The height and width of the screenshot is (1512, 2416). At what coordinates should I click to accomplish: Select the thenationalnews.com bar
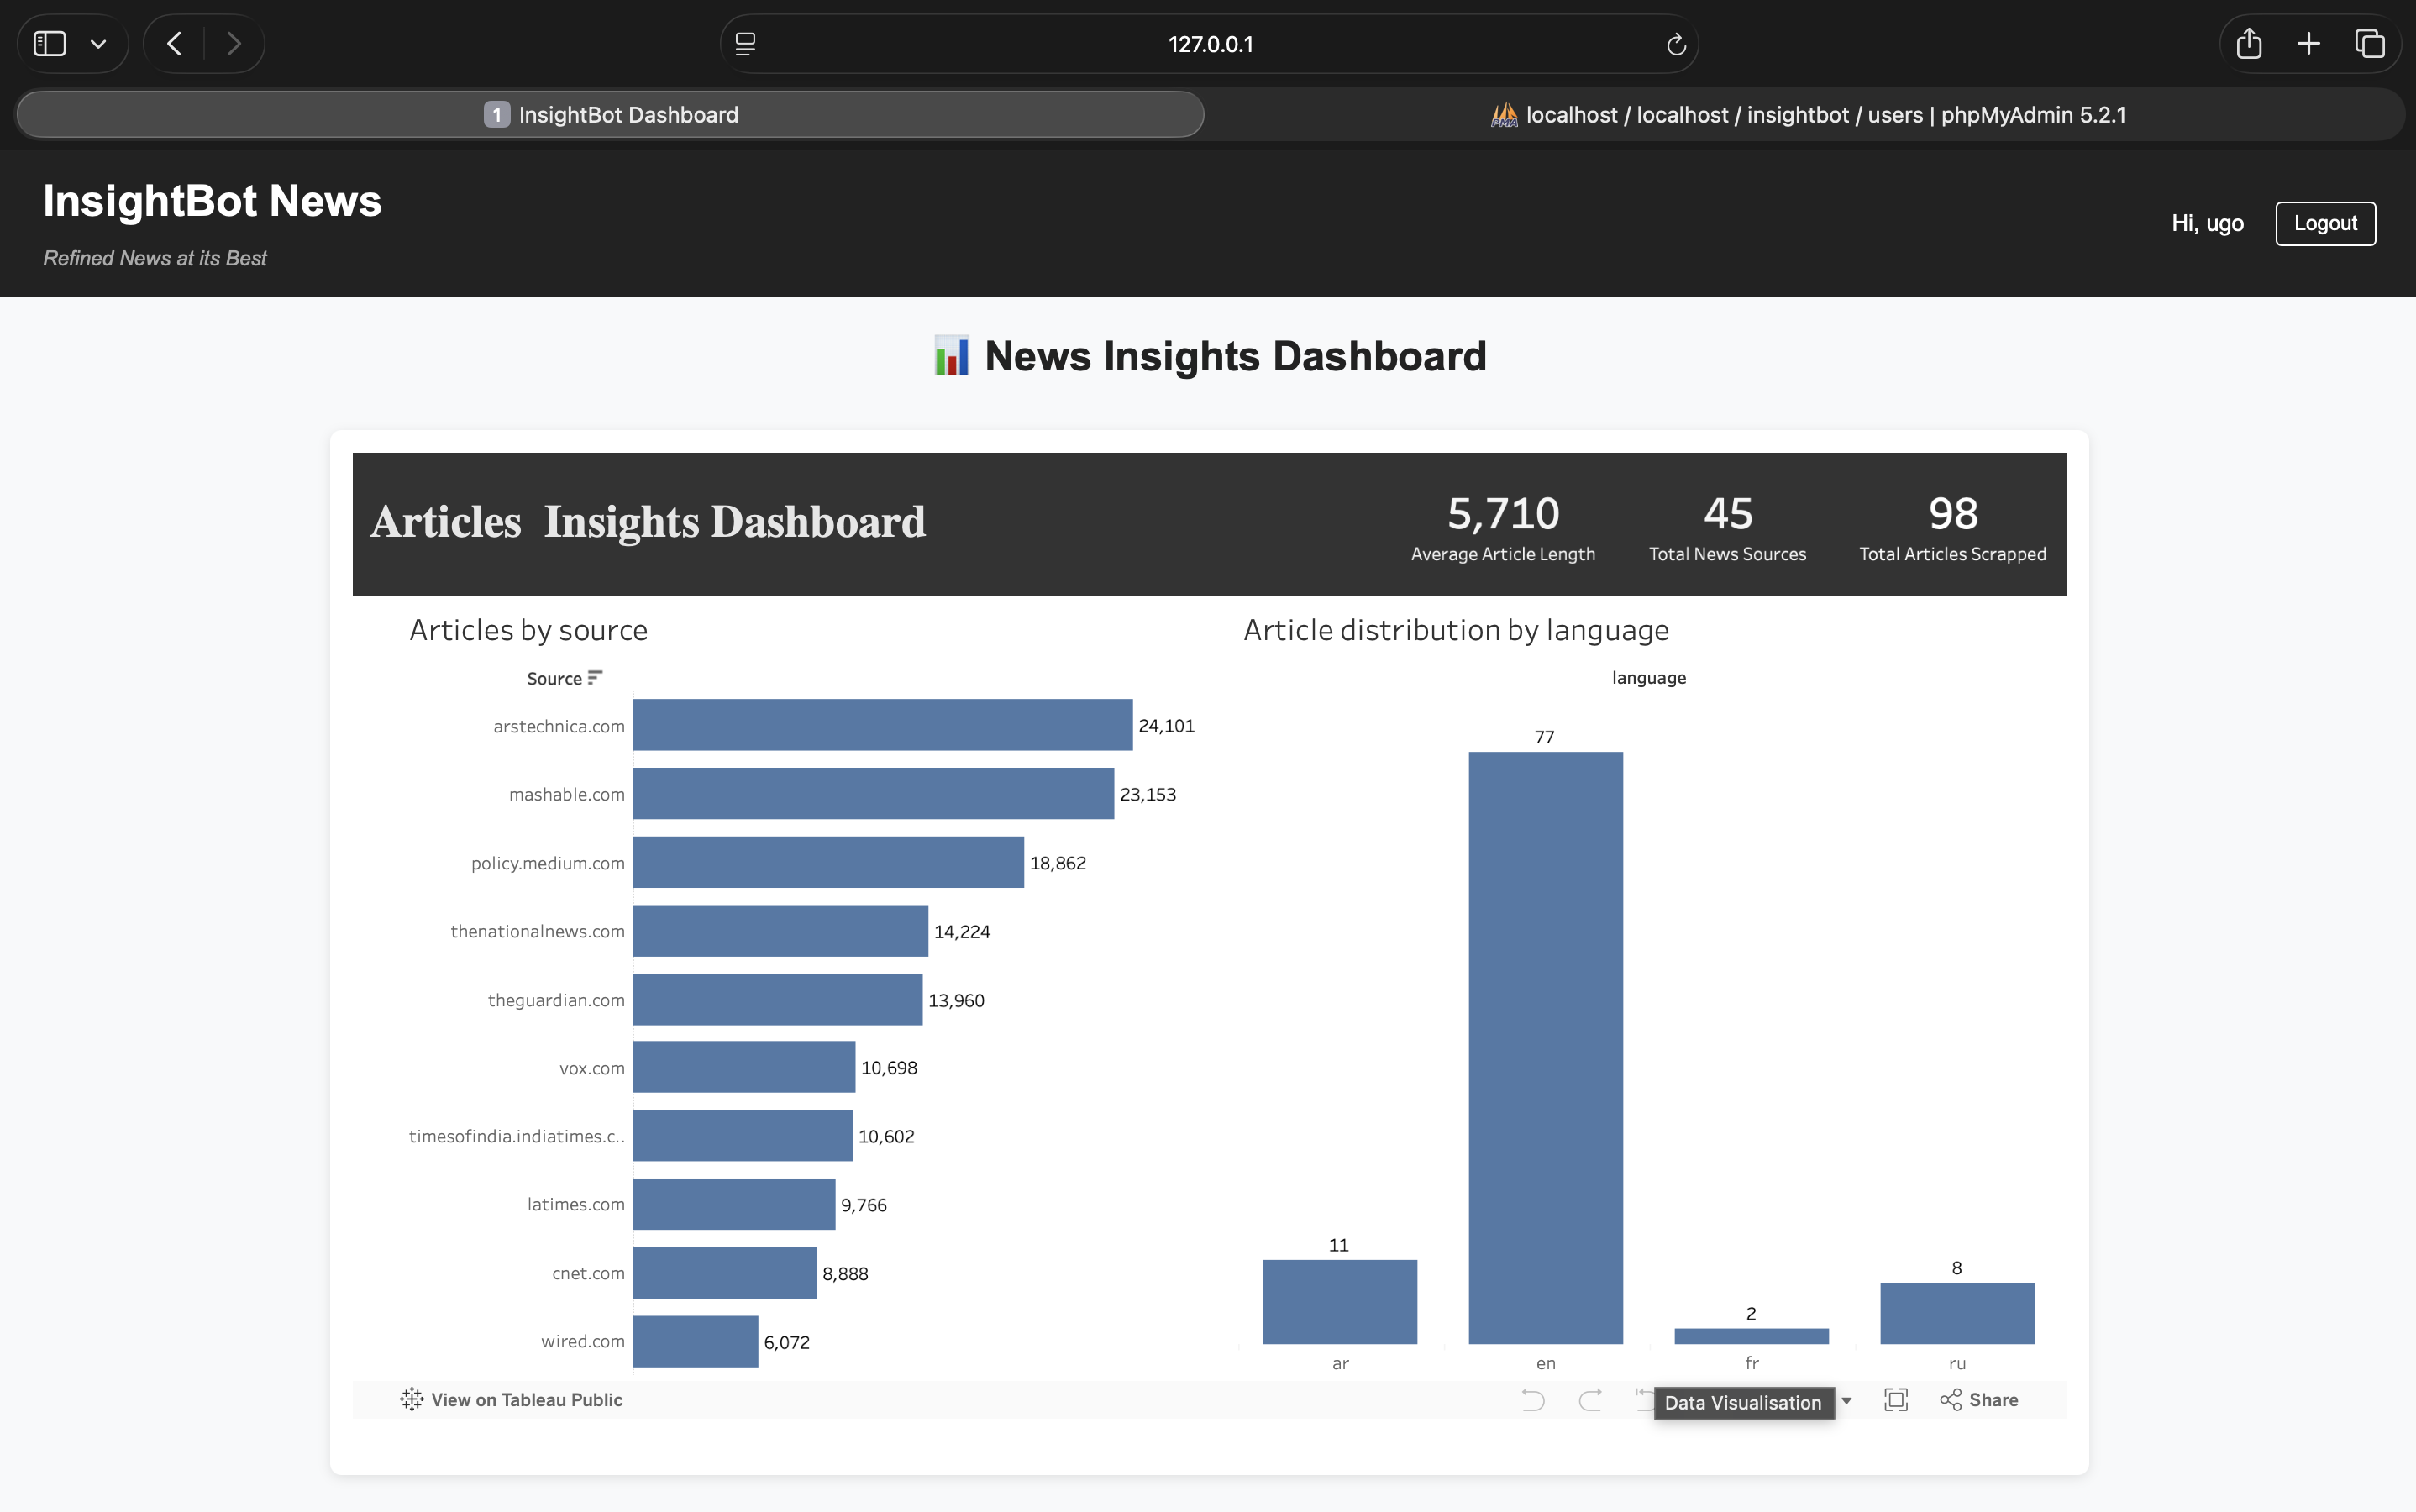click(x=781, y=931)
